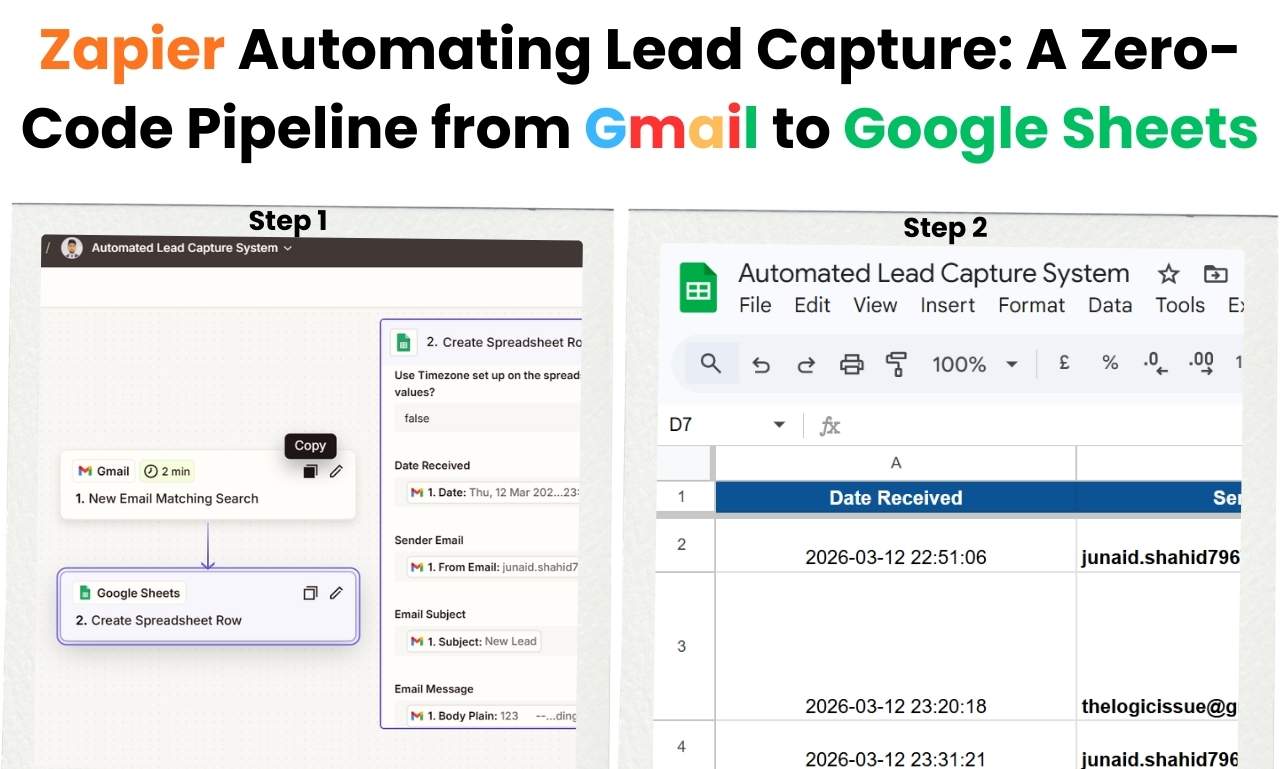Click the Google Sheets logo icon

(698, 288)
